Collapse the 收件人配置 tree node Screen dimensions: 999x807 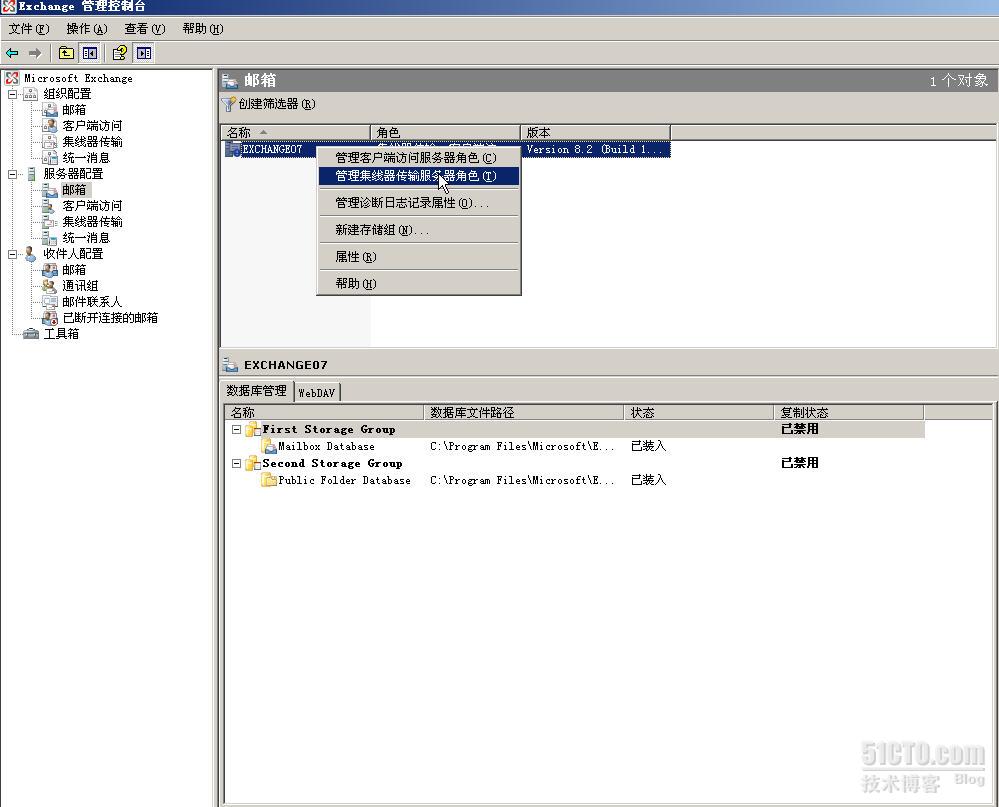click(x=12, y=254)
